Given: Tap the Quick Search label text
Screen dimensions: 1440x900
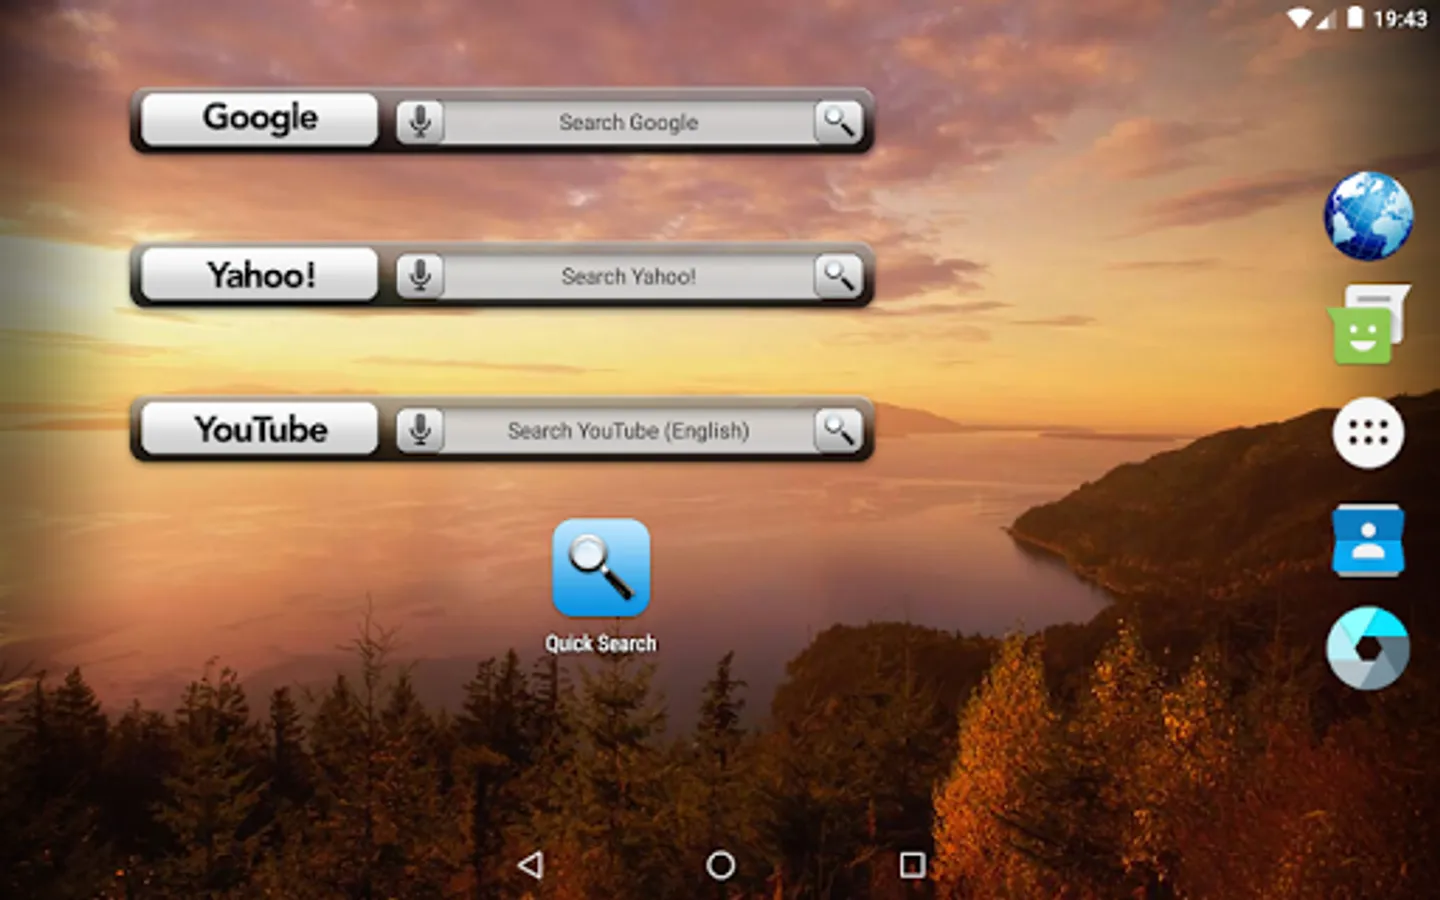Looking at the screenshot, I should pyautogui.click(x=601, y=643).
